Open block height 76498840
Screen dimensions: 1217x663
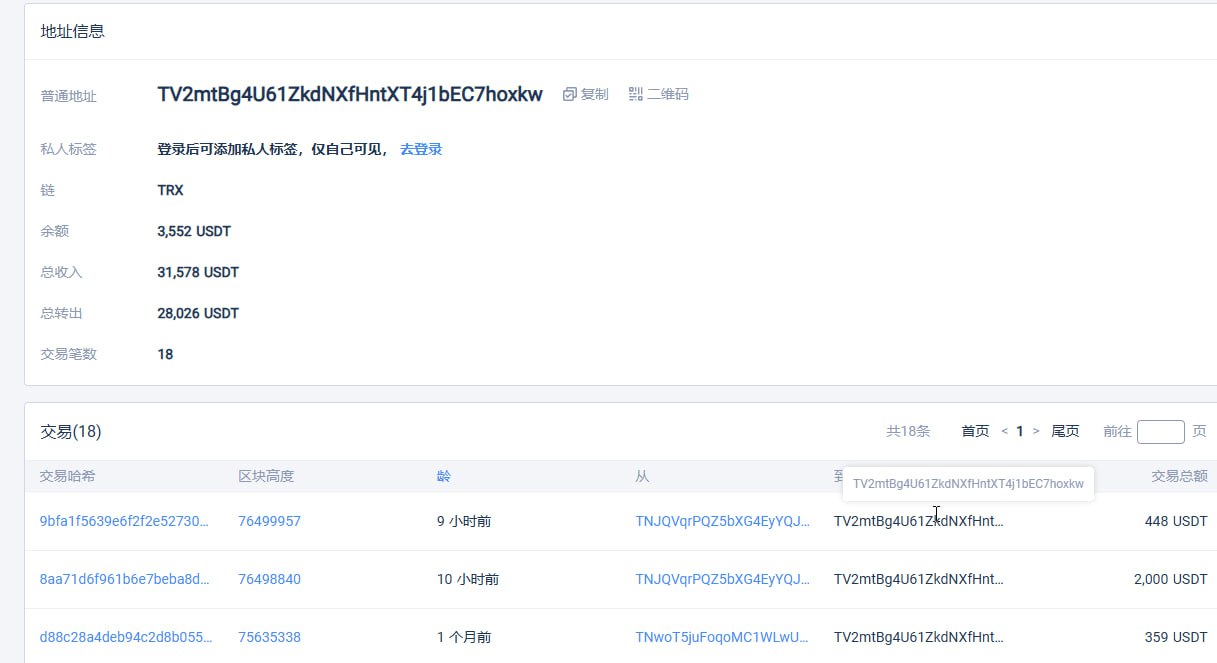pyautogui.click(x=269, y=579)
